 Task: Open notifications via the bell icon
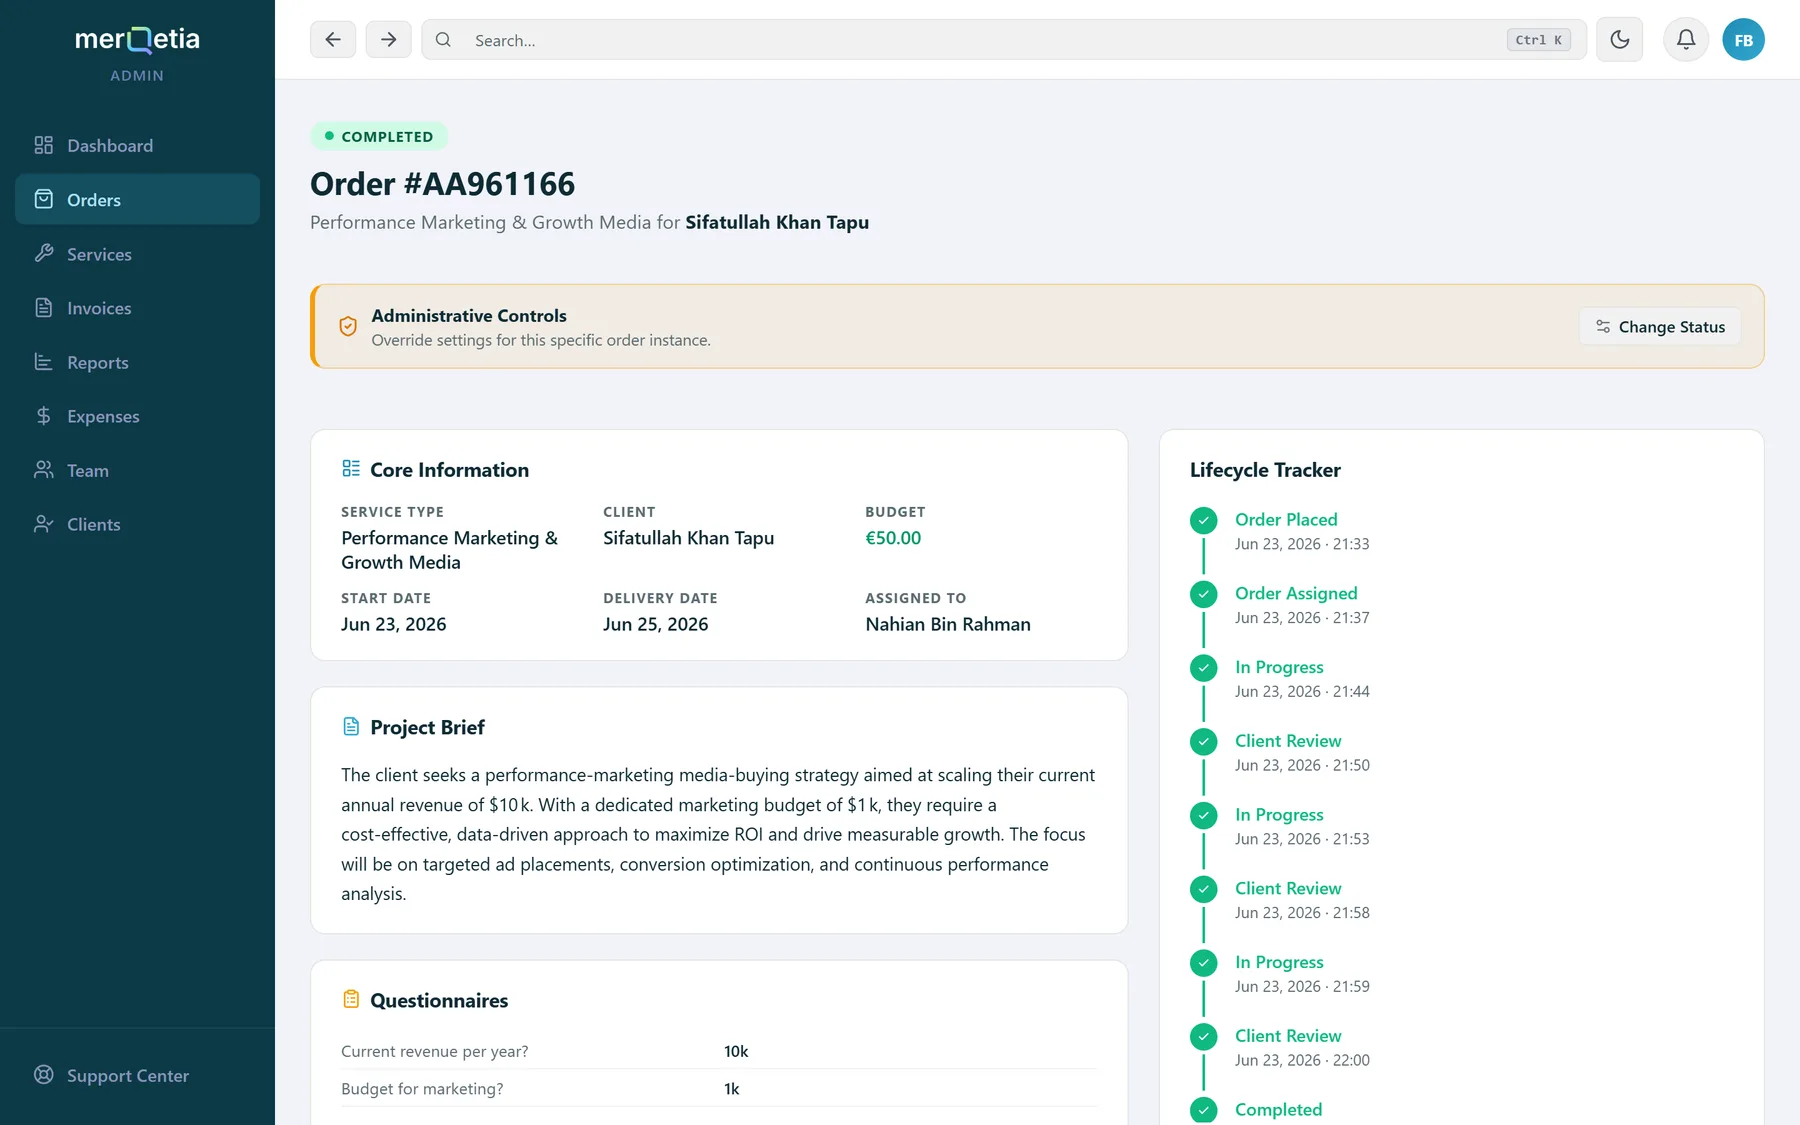pyautogui.click(x=1686, y=40)
